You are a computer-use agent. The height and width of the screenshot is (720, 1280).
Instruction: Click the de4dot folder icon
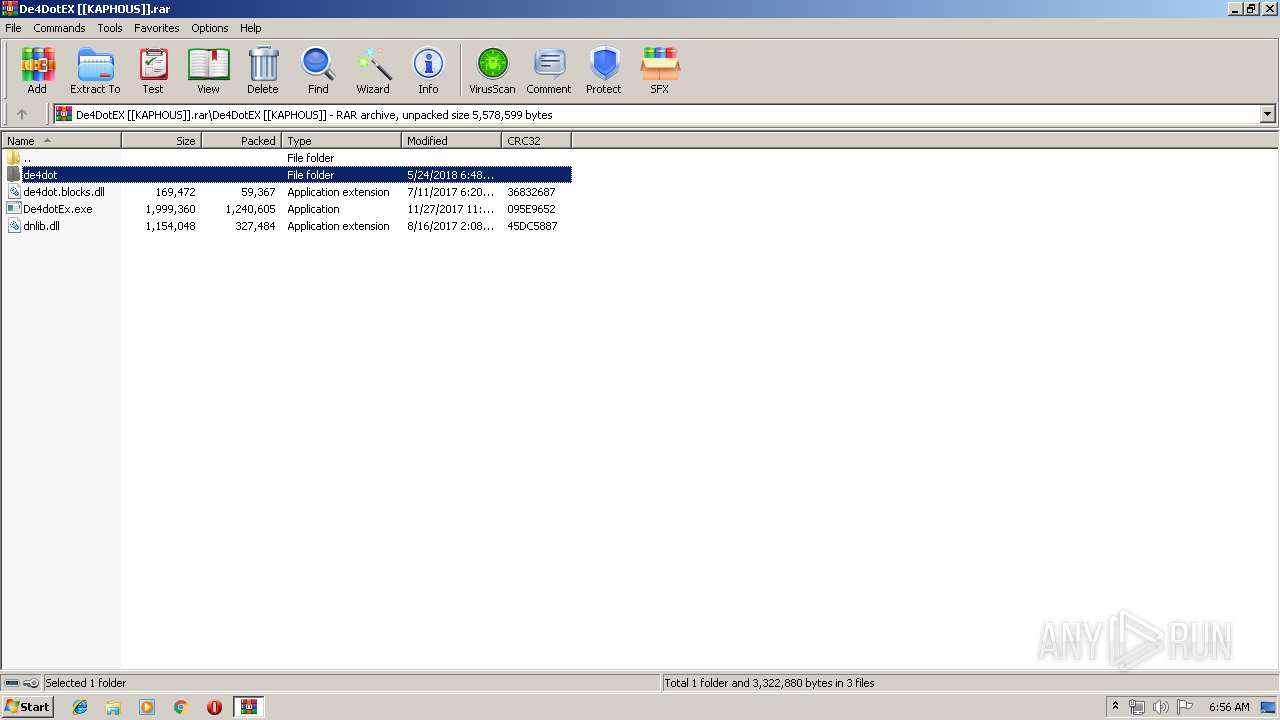[14, 175]
